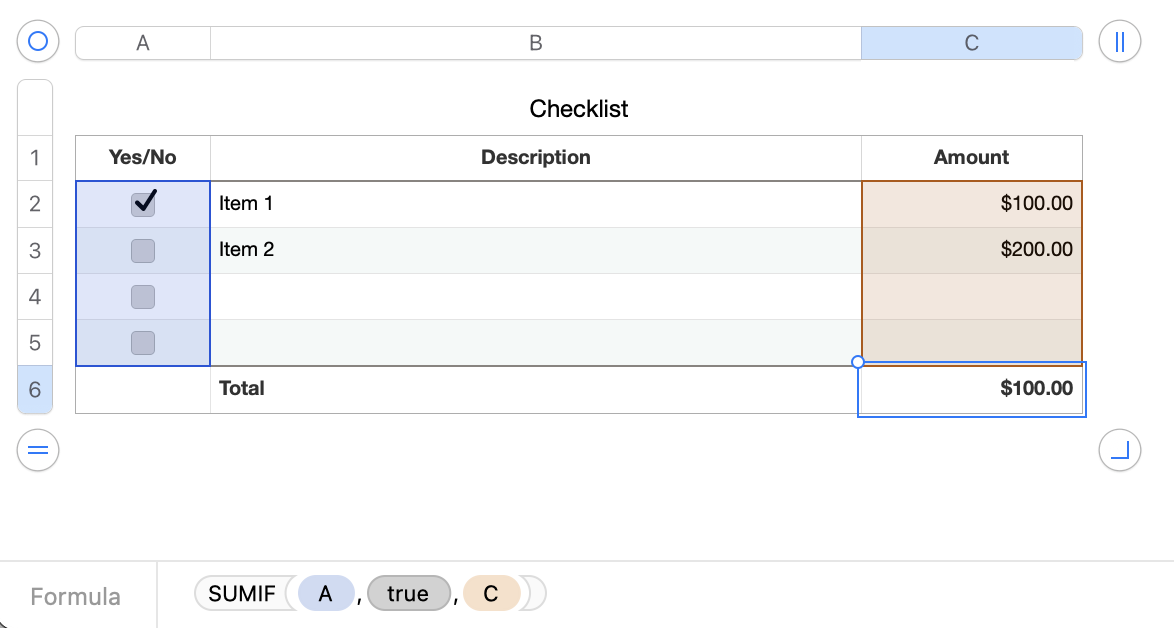Click the table select circle handle
This screenshot has height=628, width=1174.
click(38, 42)
